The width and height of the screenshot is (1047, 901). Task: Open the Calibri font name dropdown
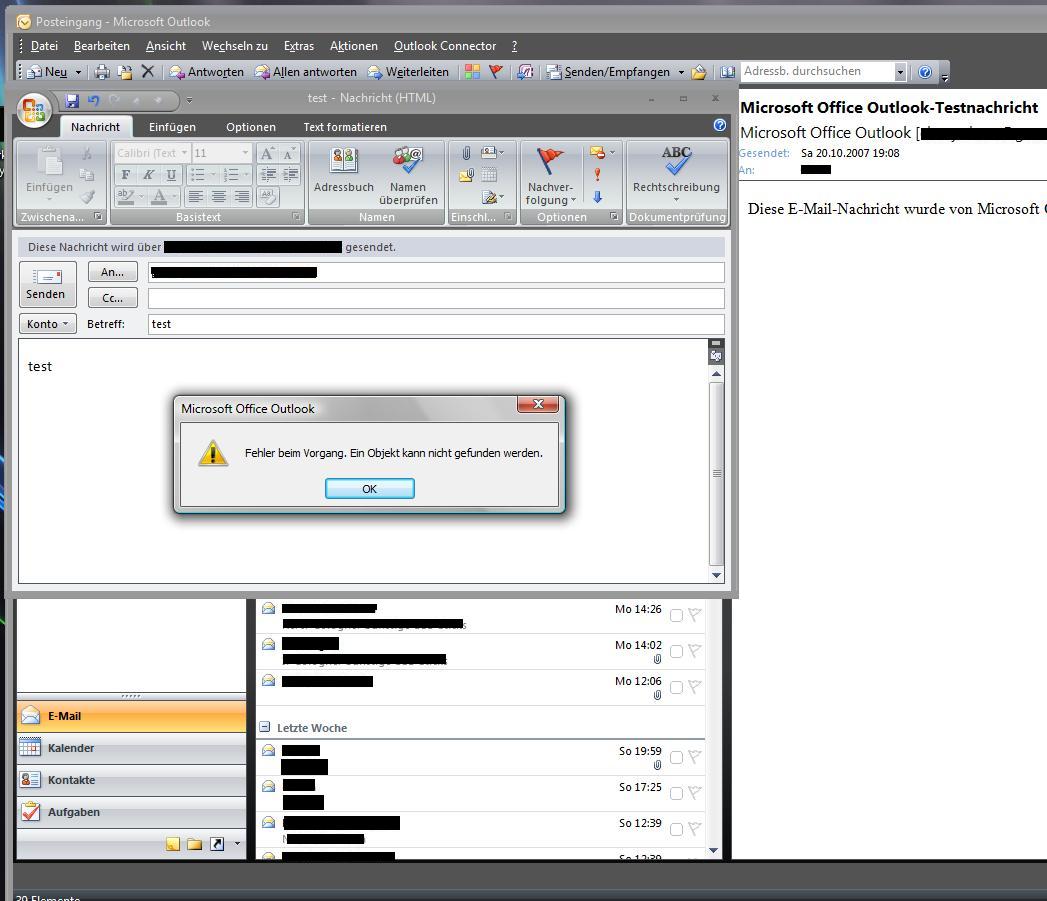[184, 153]
